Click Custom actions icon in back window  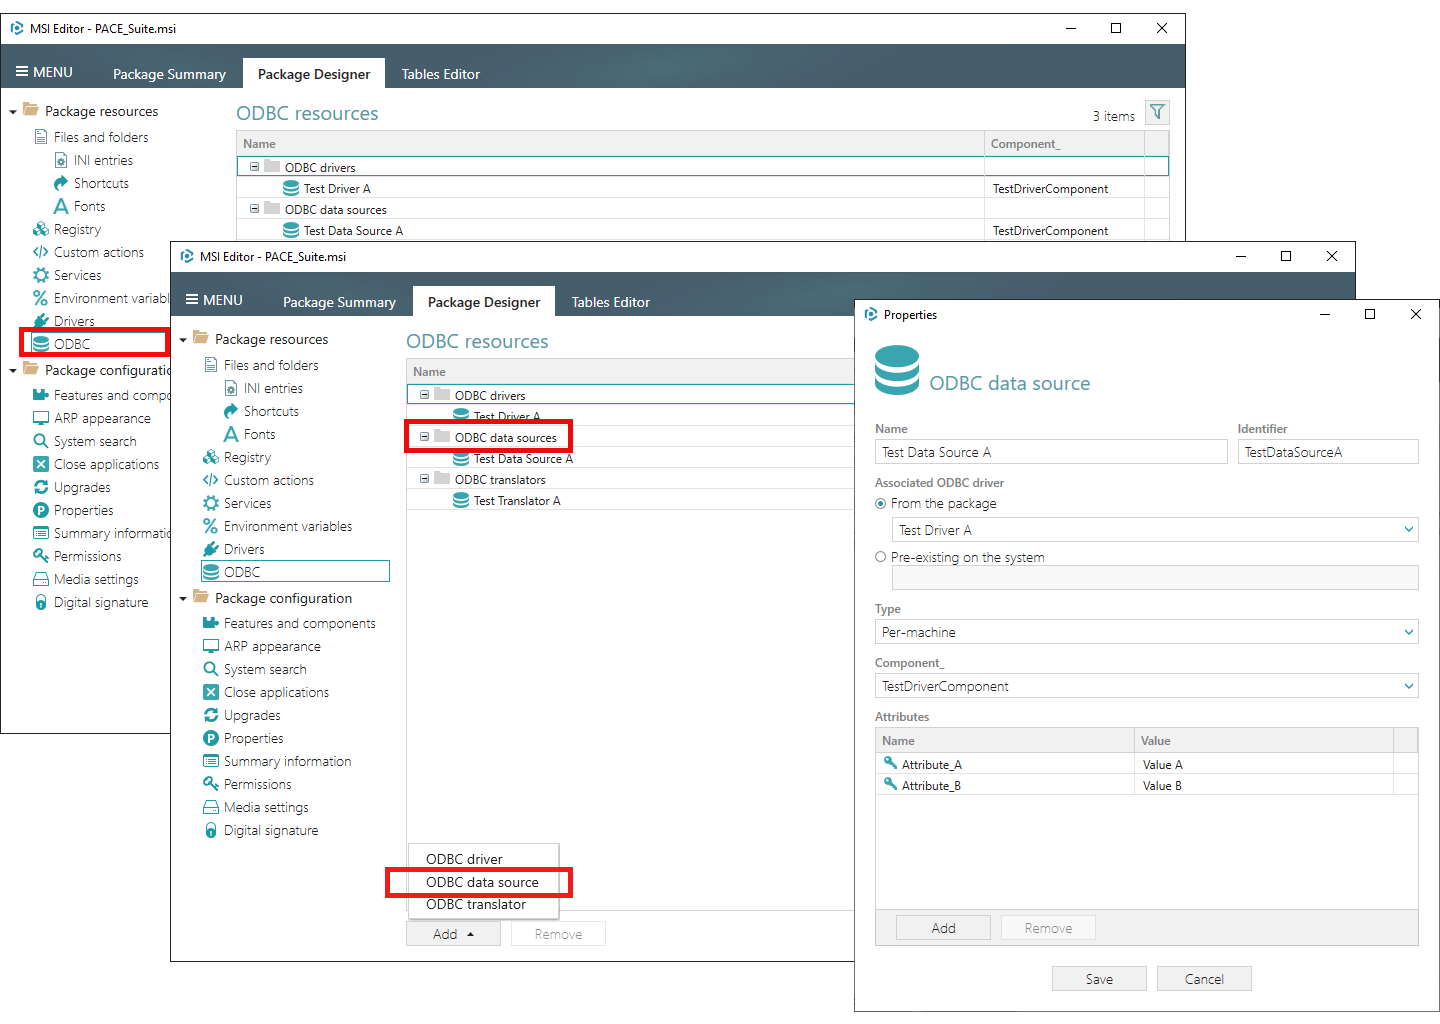pos(41,252)
